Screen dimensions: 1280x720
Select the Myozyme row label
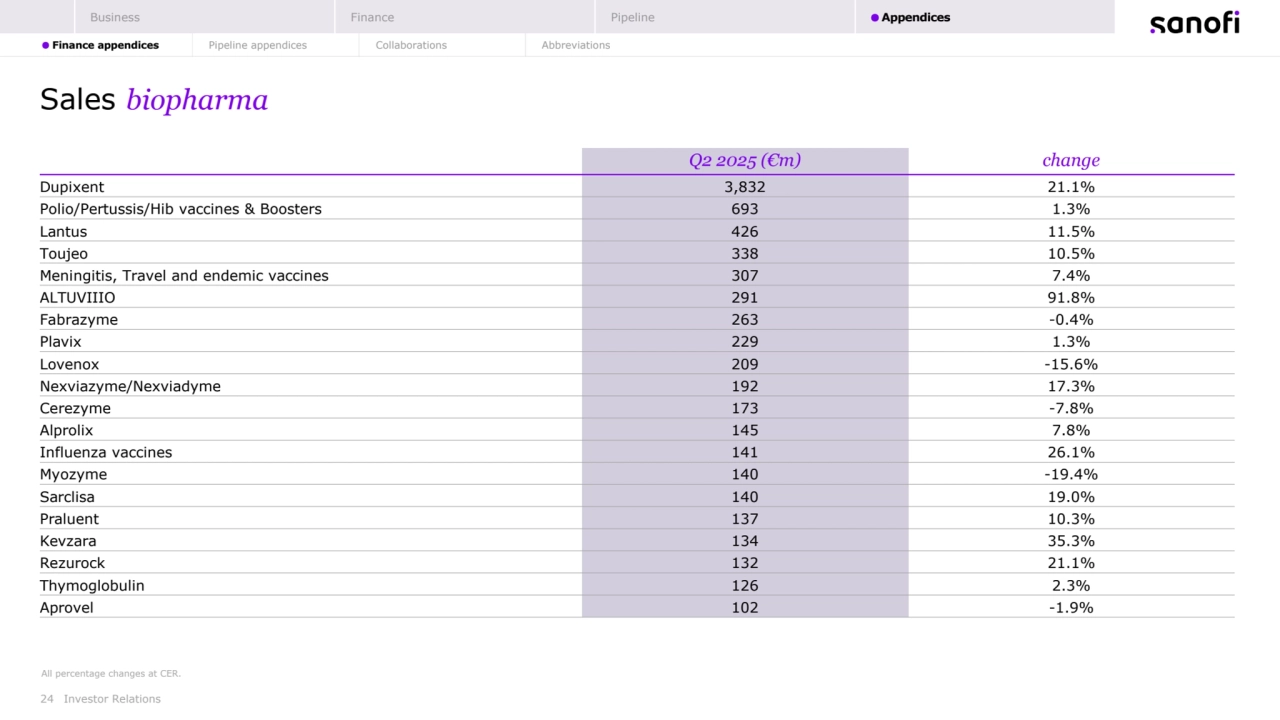(73, 474)
